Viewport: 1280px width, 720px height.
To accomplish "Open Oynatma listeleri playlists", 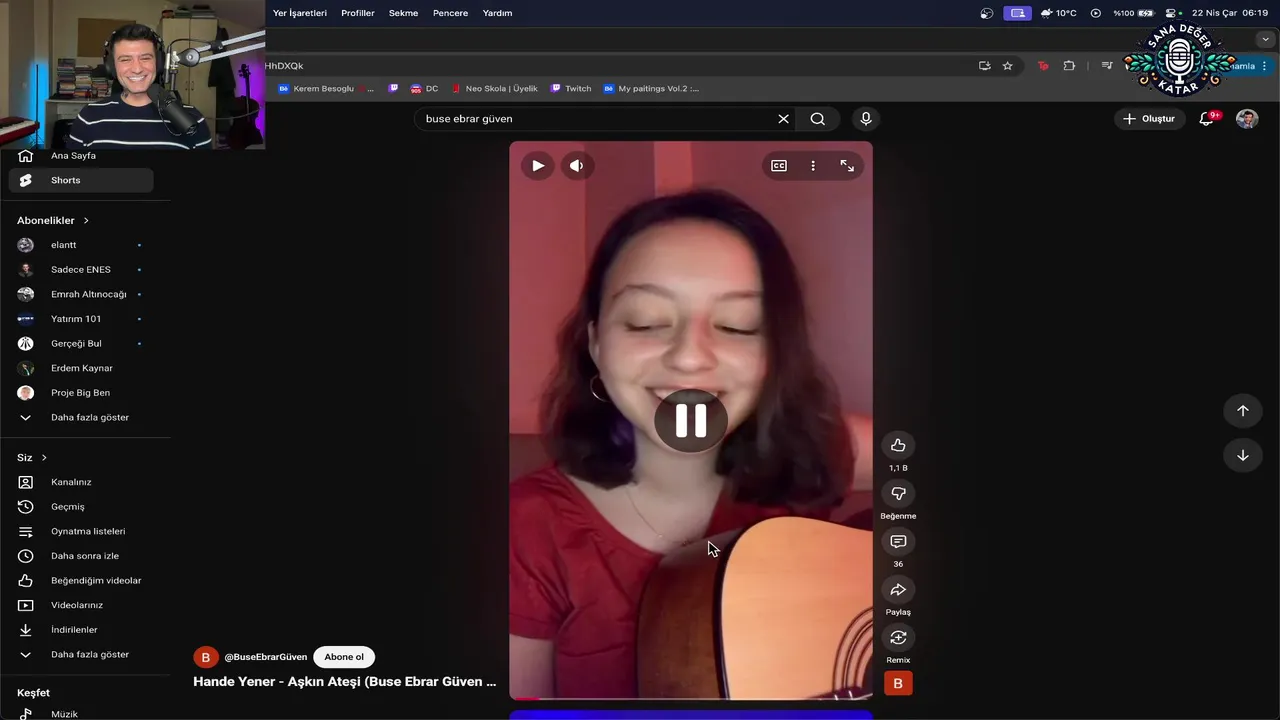I will pos(81,531).
